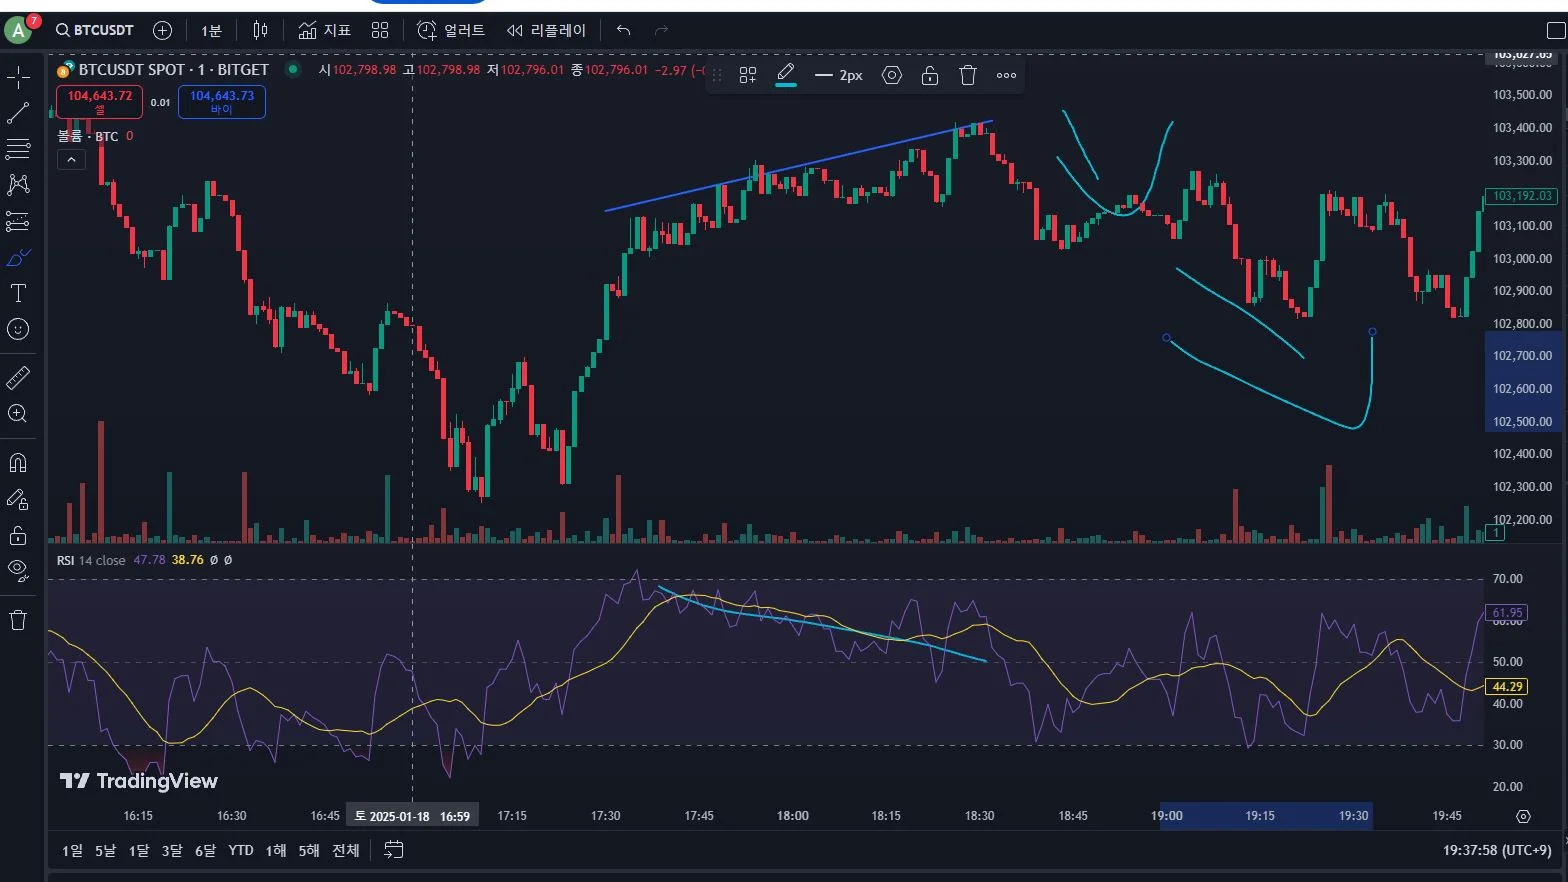Screen dimensions: 1568x882
Task: Delete the selected drawing in the floating toolbar
Action: 968,75
